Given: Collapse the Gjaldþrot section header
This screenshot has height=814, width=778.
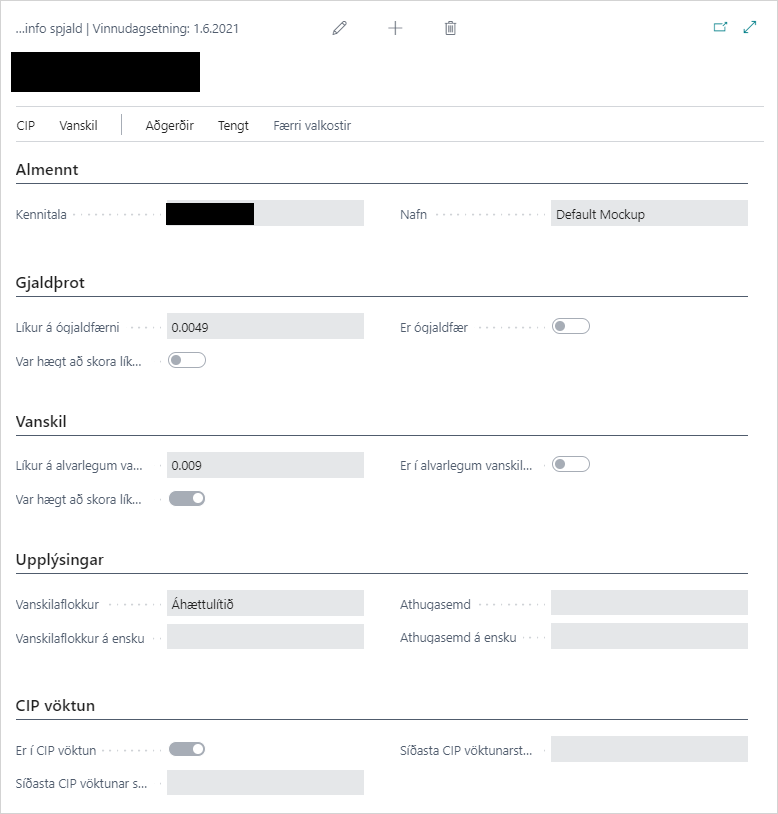Looking at the screenshot, I should tap(50, 283).
